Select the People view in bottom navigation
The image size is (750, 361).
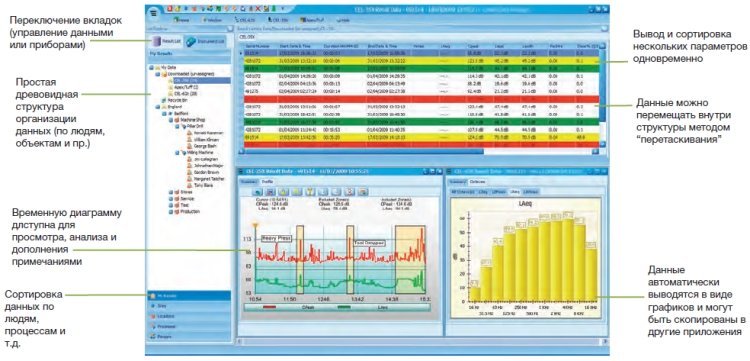(188, 337)
